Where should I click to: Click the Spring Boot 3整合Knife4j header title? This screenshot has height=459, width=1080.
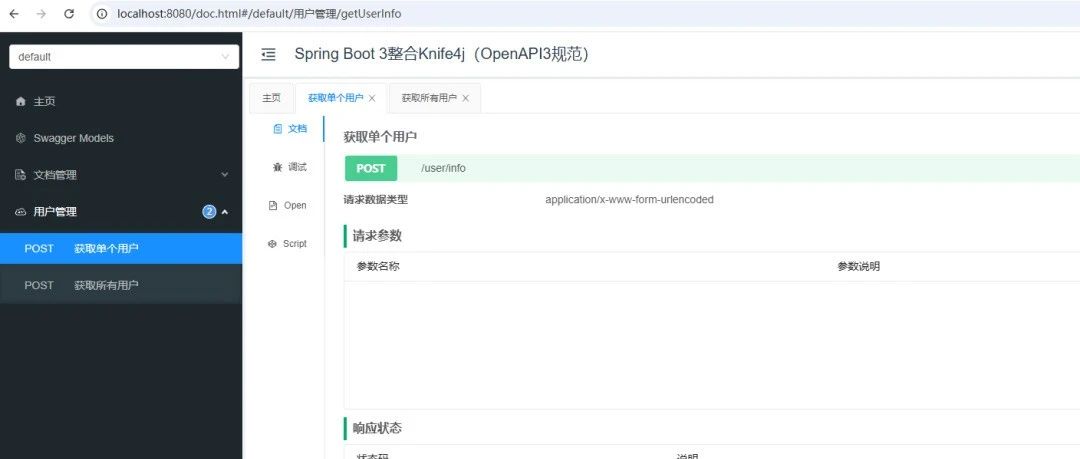(x=442, y=54)
